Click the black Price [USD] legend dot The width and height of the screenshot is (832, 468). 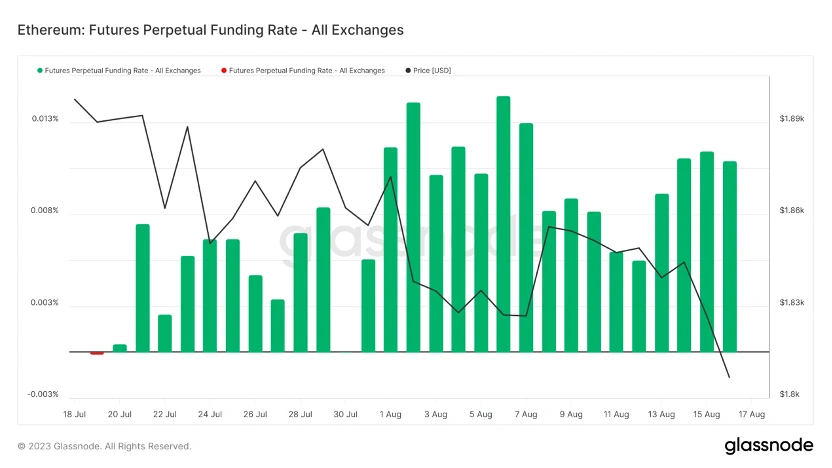[x=408, y=71]
